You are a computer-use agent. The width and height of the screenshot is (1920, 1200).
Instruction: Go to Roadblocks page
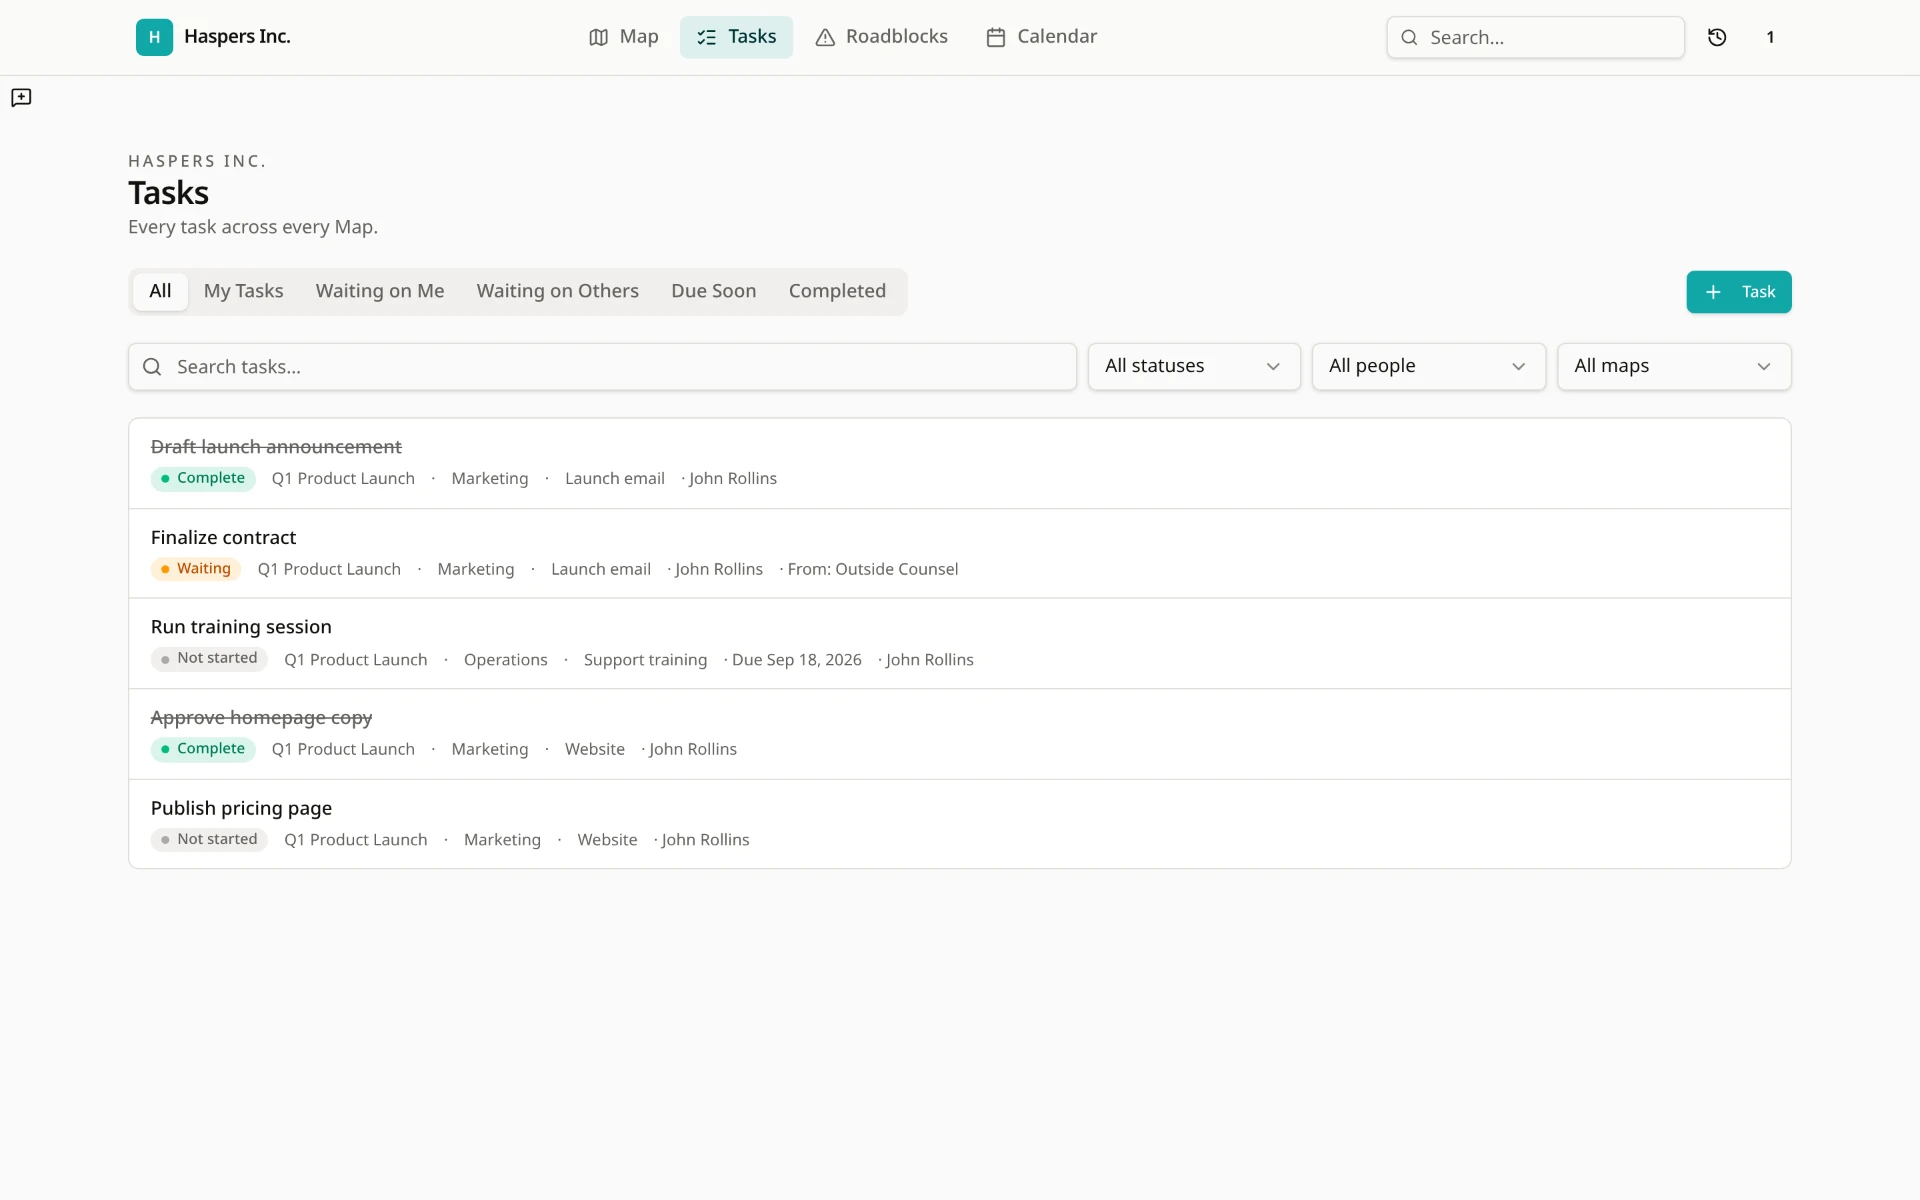pyautogui.click(x=881, y=37)
